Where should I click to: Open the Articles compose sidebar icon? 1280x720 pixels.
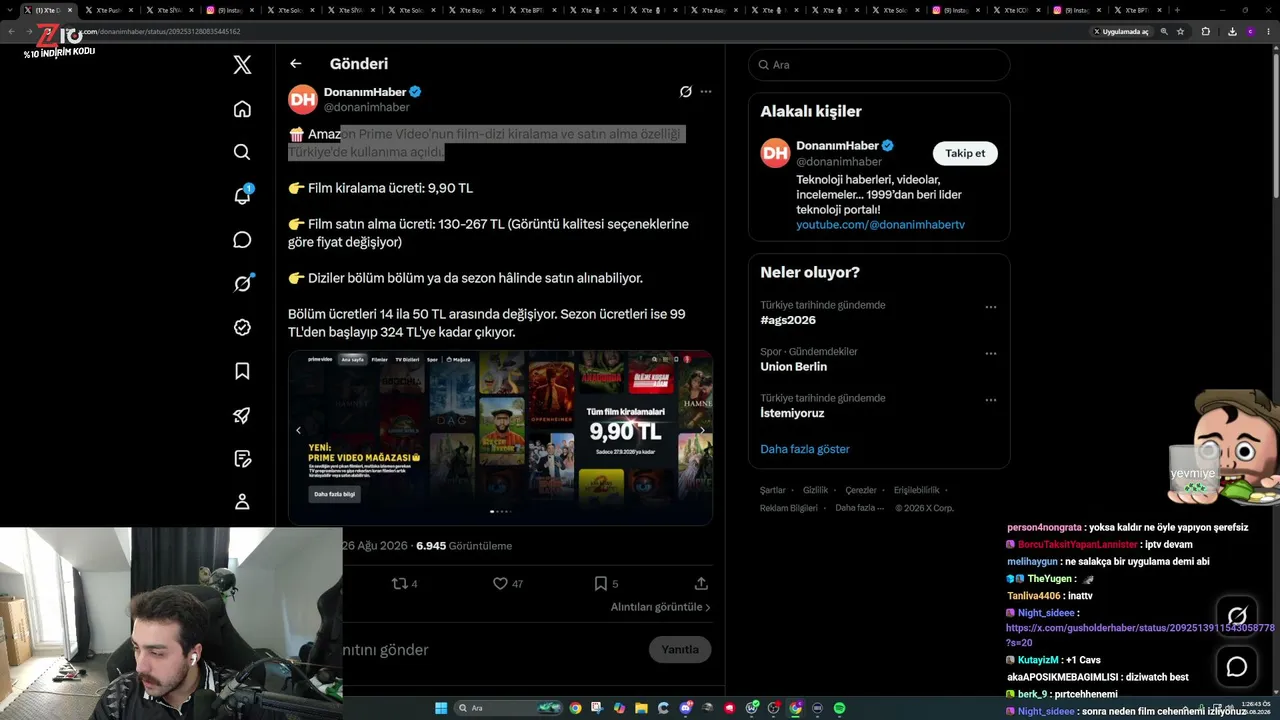[242, 459]
